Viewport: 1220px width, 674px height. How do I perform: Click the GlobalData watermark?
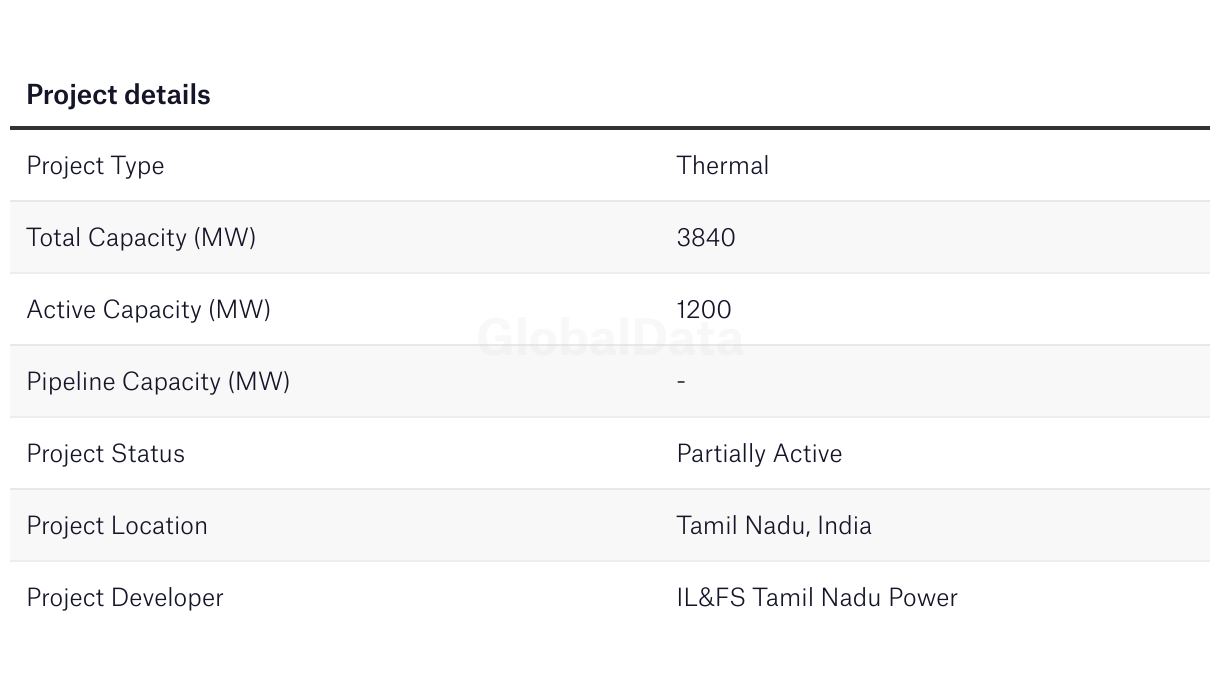610,337
